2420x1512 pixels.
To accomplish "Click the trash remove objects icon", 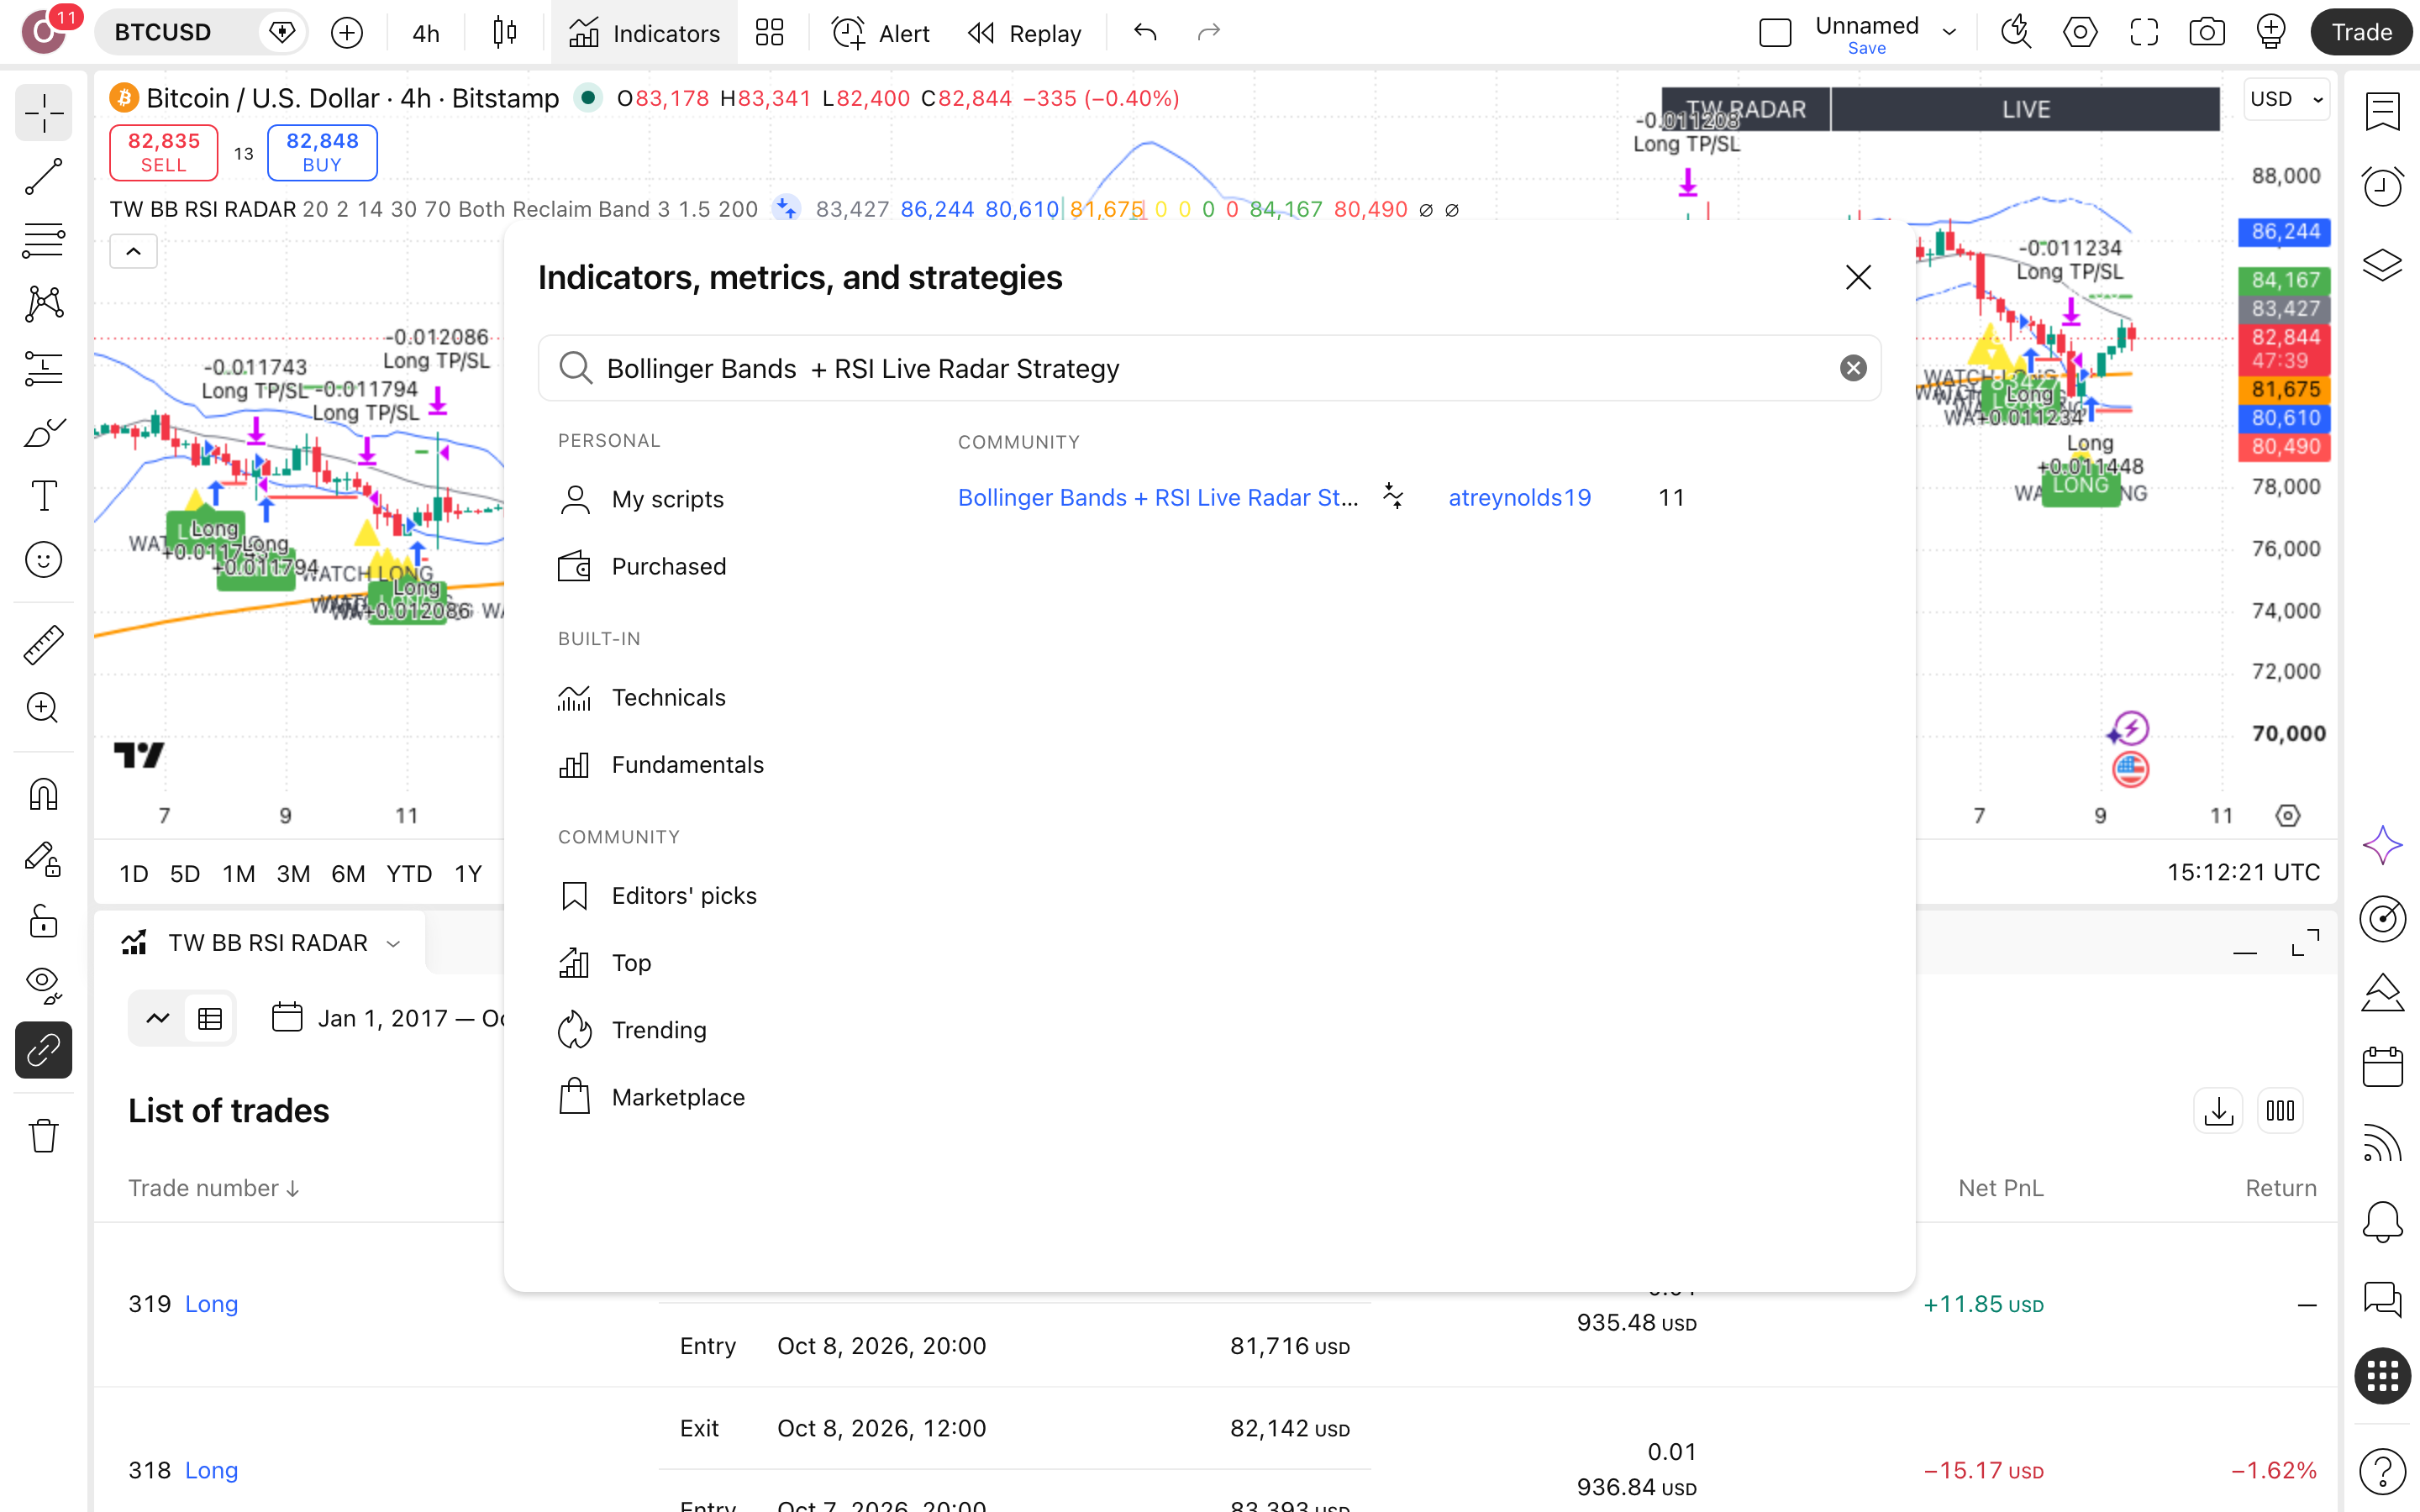I will tap(43, 1136).
